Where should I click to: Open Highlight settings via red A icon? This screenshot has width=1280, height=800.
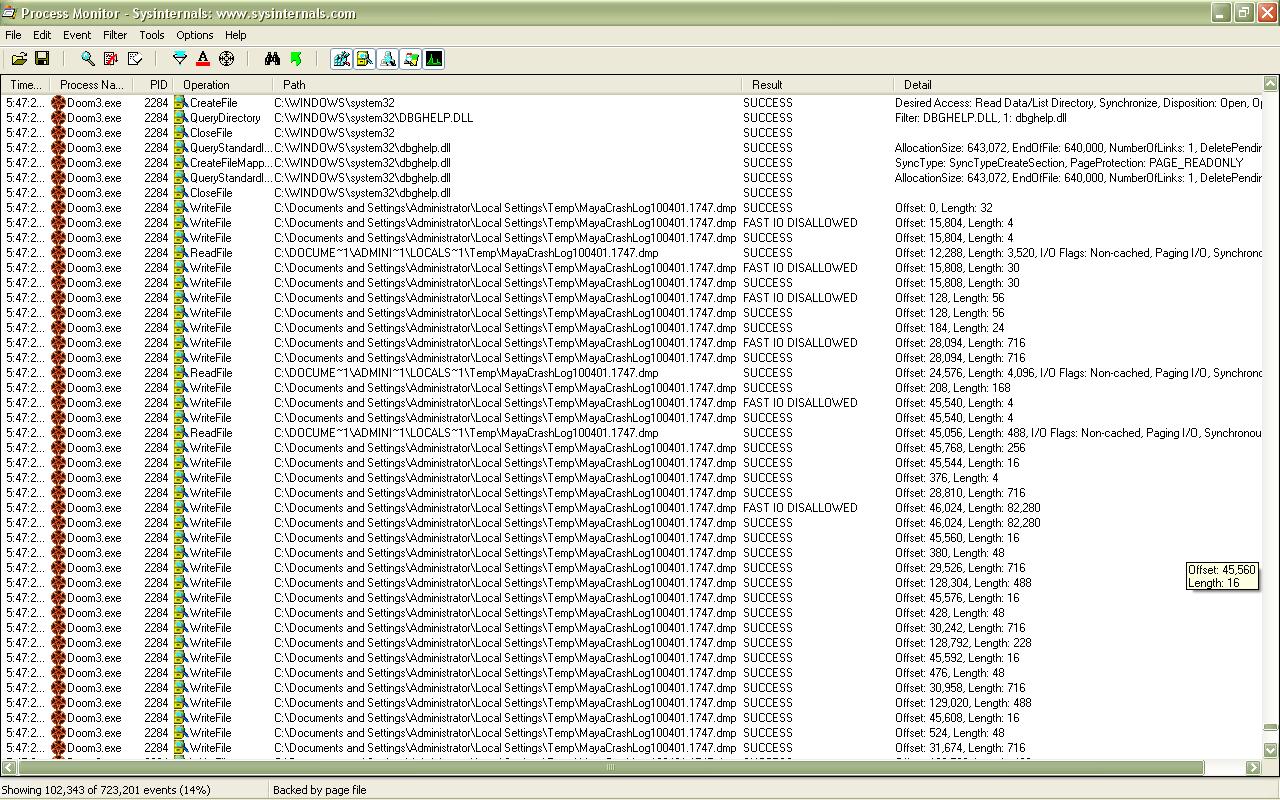click(x=203, y=59)
